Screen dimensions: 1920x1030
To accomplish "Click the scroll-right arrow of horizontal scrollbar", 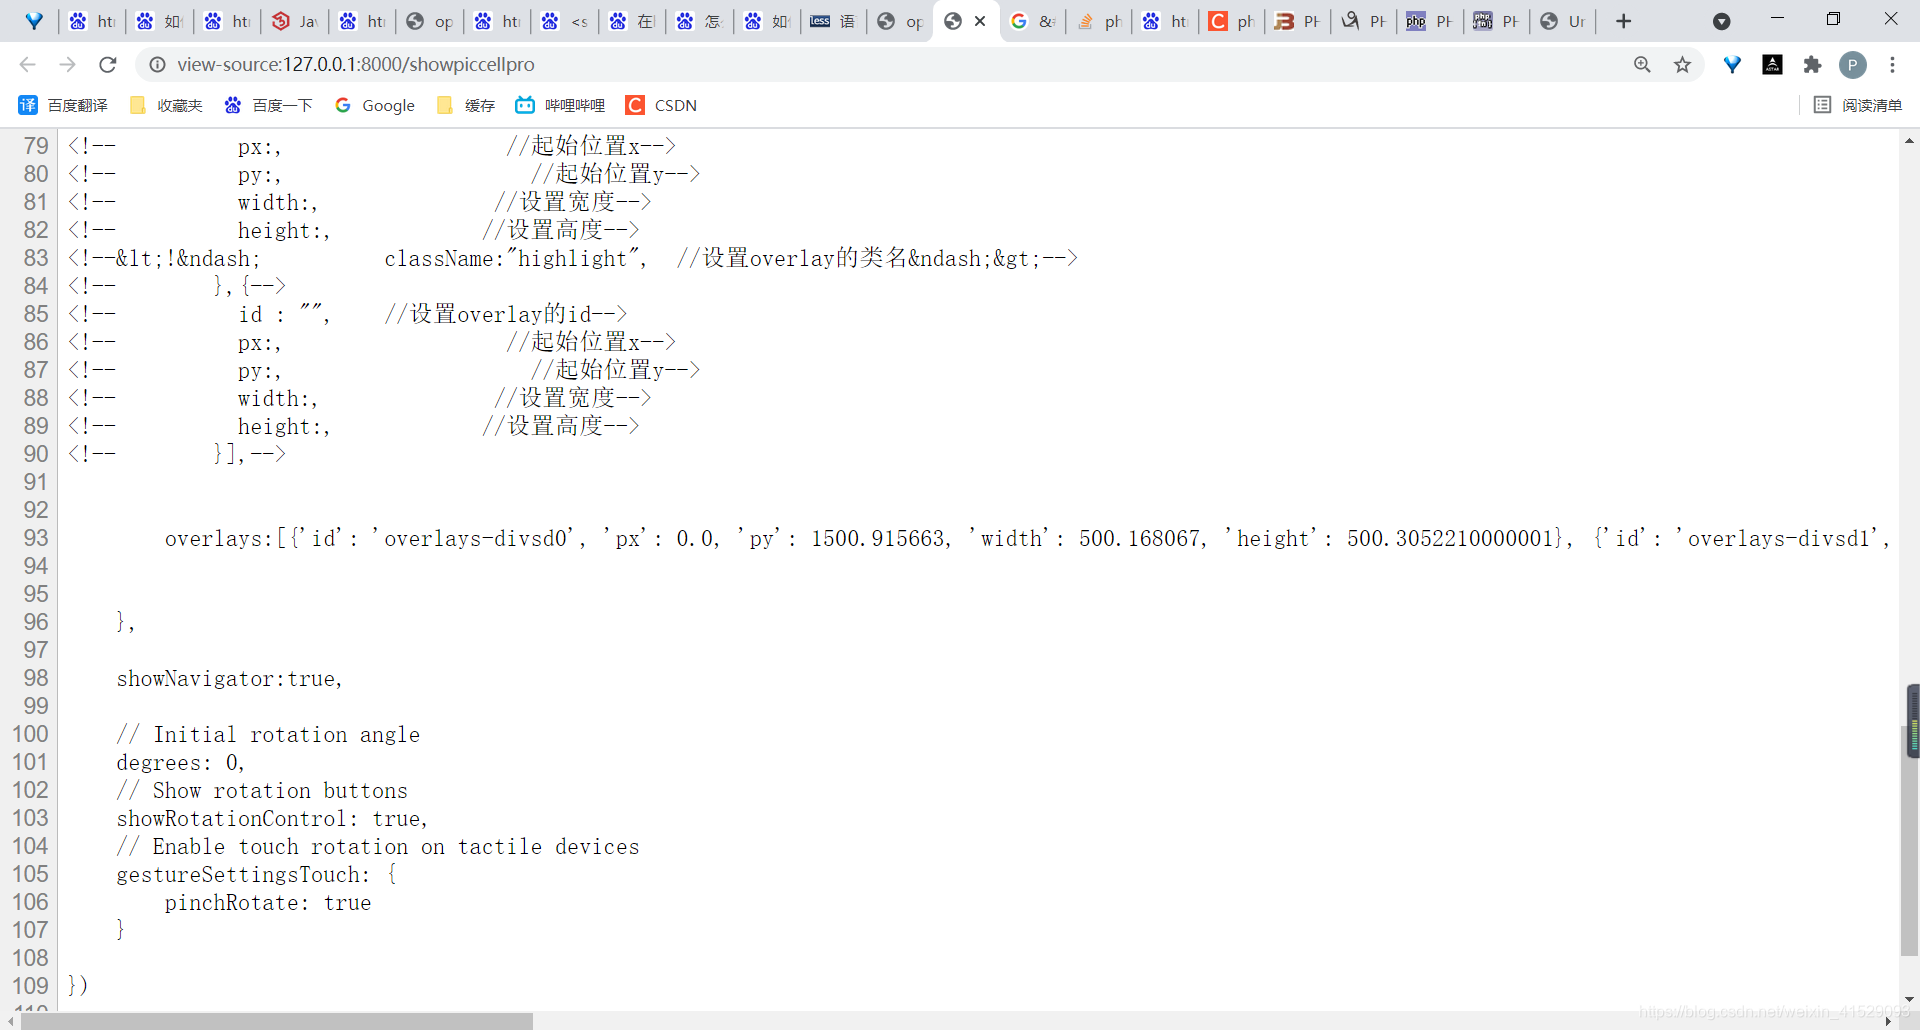I will point(1889,1021).
